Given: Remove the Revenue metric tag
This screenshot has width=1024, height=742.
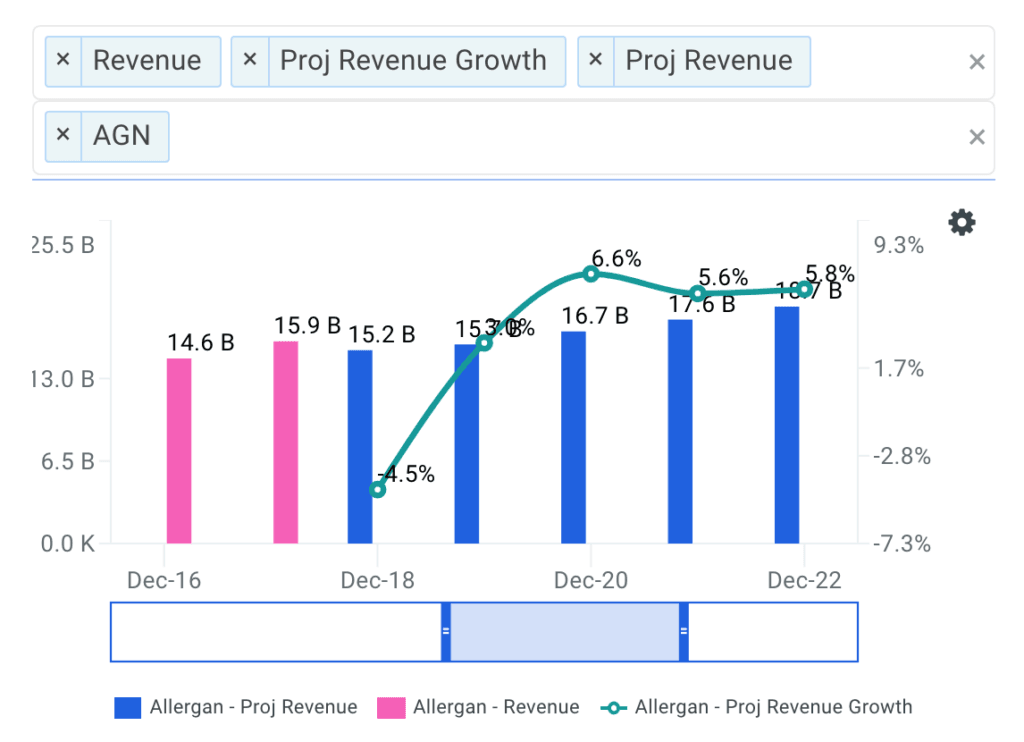Looking at the screenshot, I should tap(63, 60).
